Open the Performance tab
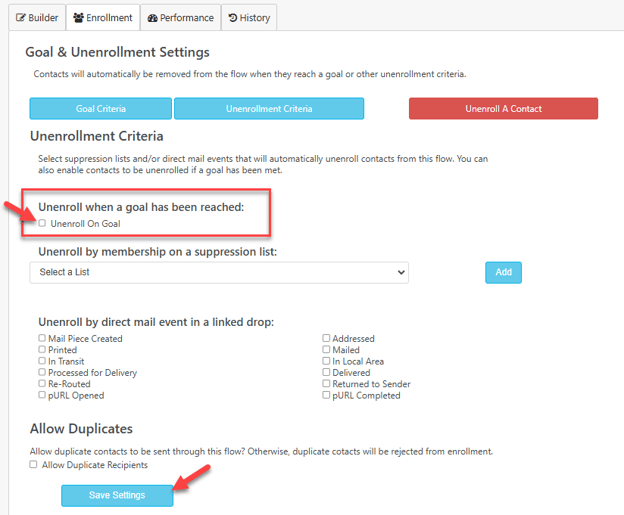This screenshot has width=624, height=515. [181, 18]
